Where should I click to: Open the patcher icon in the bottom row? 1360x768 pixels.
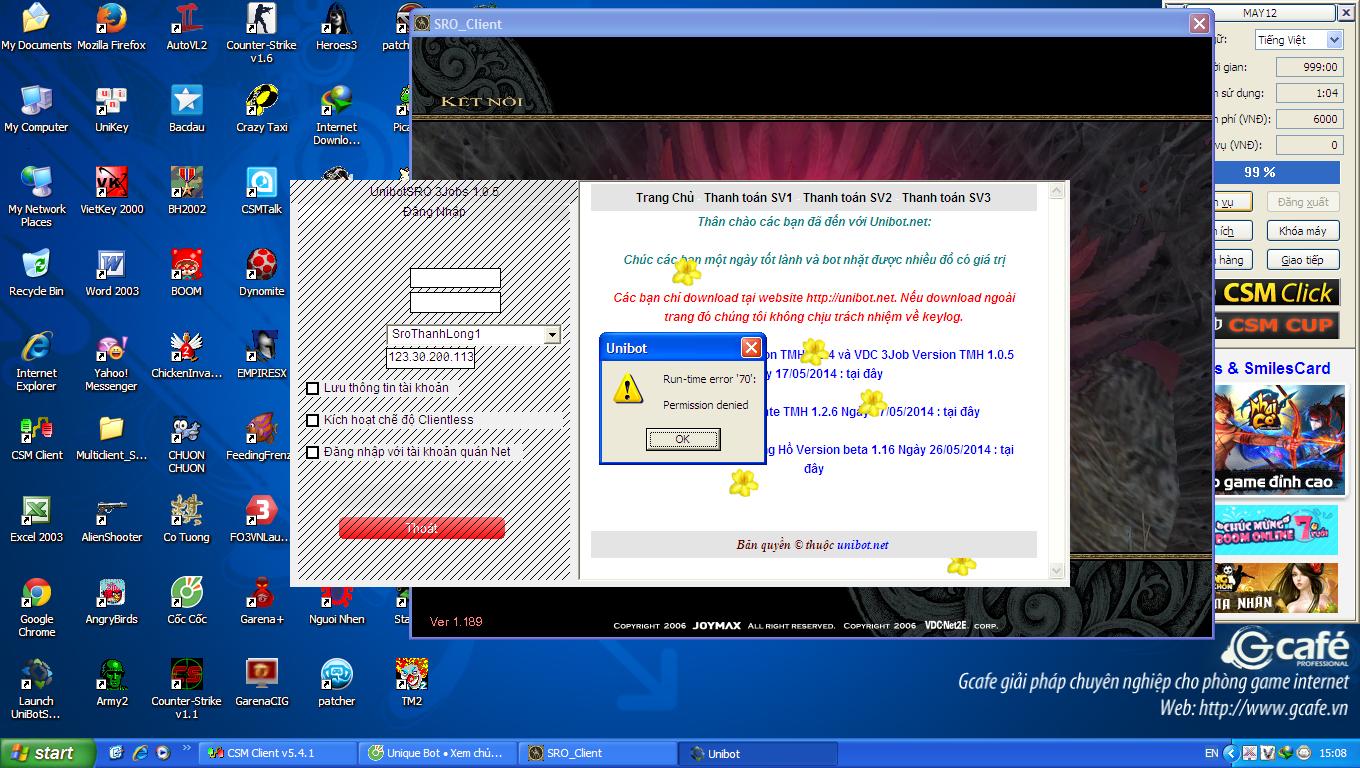point(336,683)
